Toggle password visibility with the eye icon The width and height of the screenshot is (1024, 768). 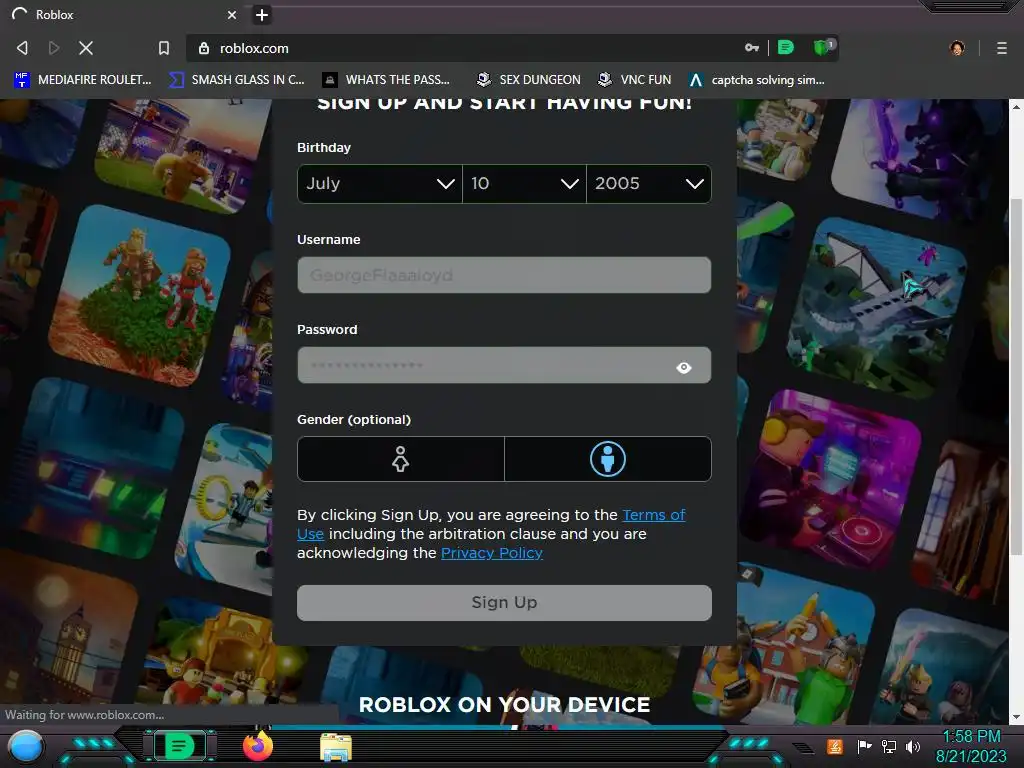pyautogui.click(x=684, y=368)
